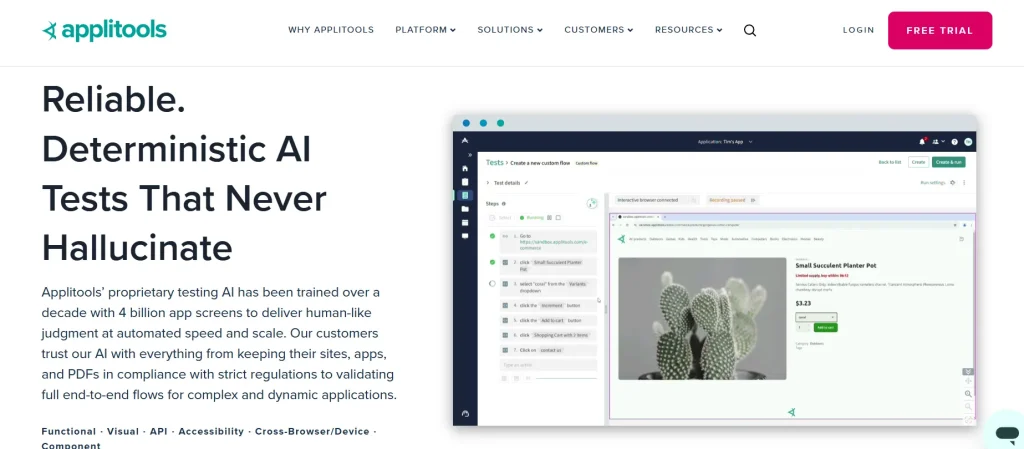
Task: Open SOLUTIONS dropdown menu
Action: point(510,30)
